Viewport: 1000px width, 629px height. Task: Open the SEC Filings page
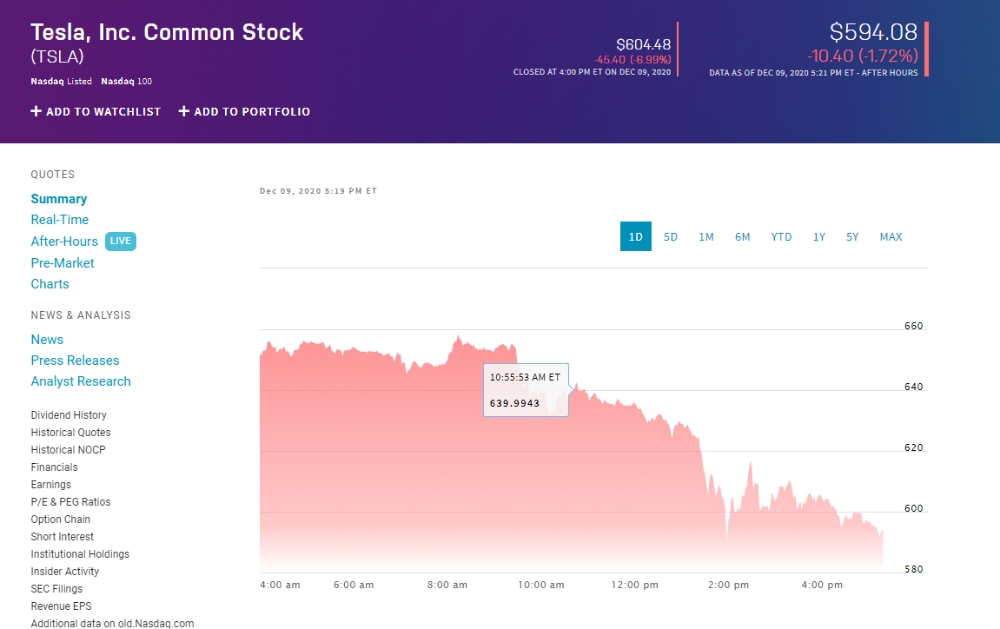coord(57,589)
